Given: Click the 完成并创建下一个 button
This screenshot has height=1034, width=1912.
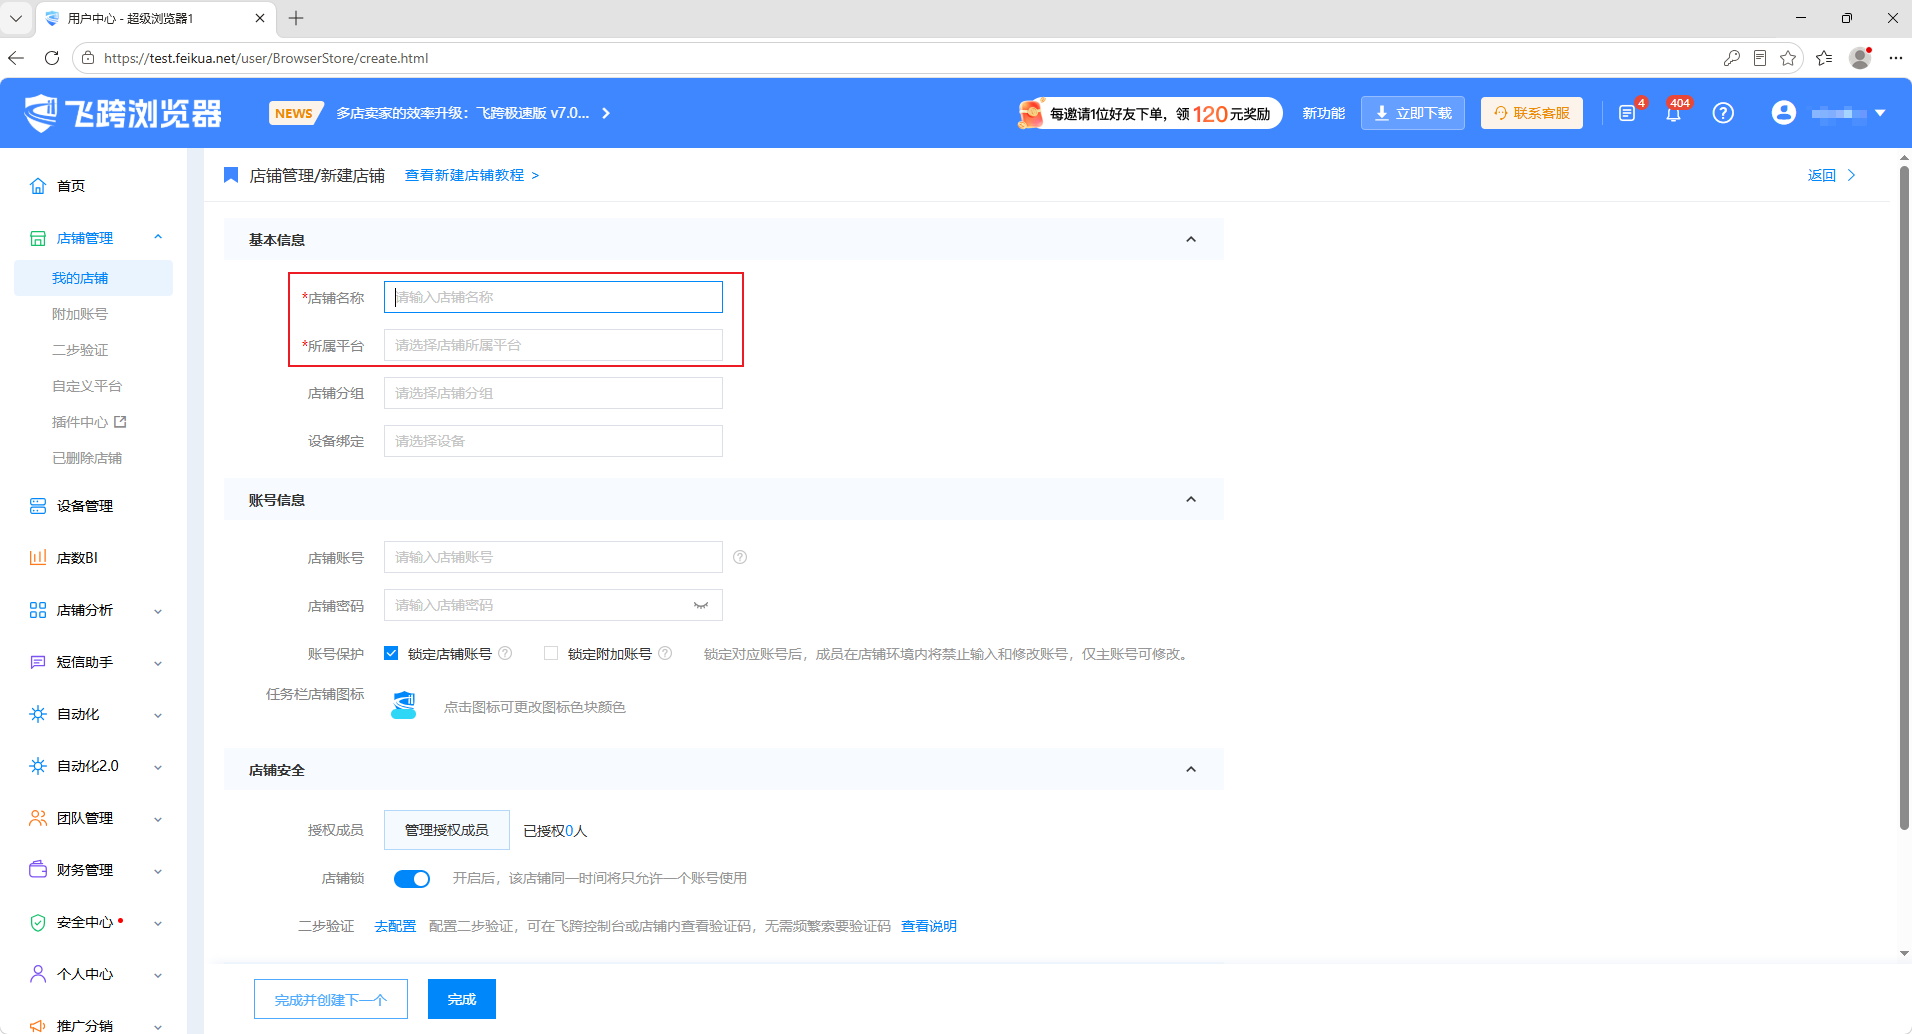Looking at the screenshot, I should click(331, 999).
